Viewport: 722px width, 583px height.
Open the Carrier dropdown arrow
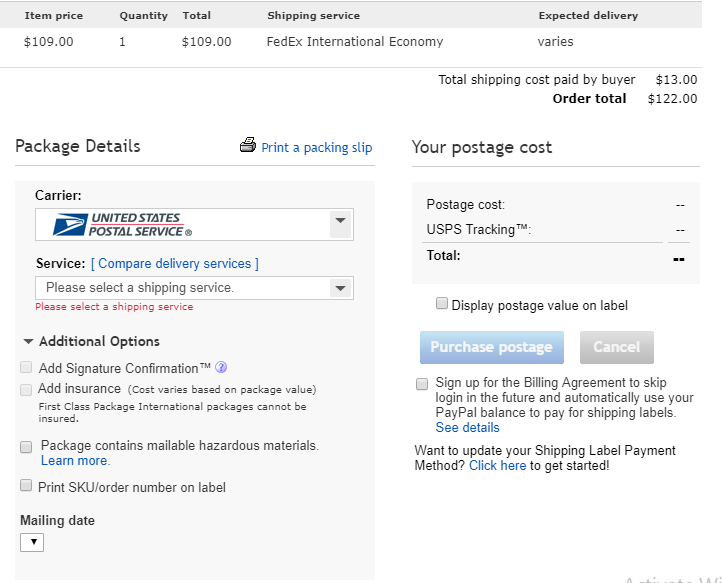tap(341, 224)
